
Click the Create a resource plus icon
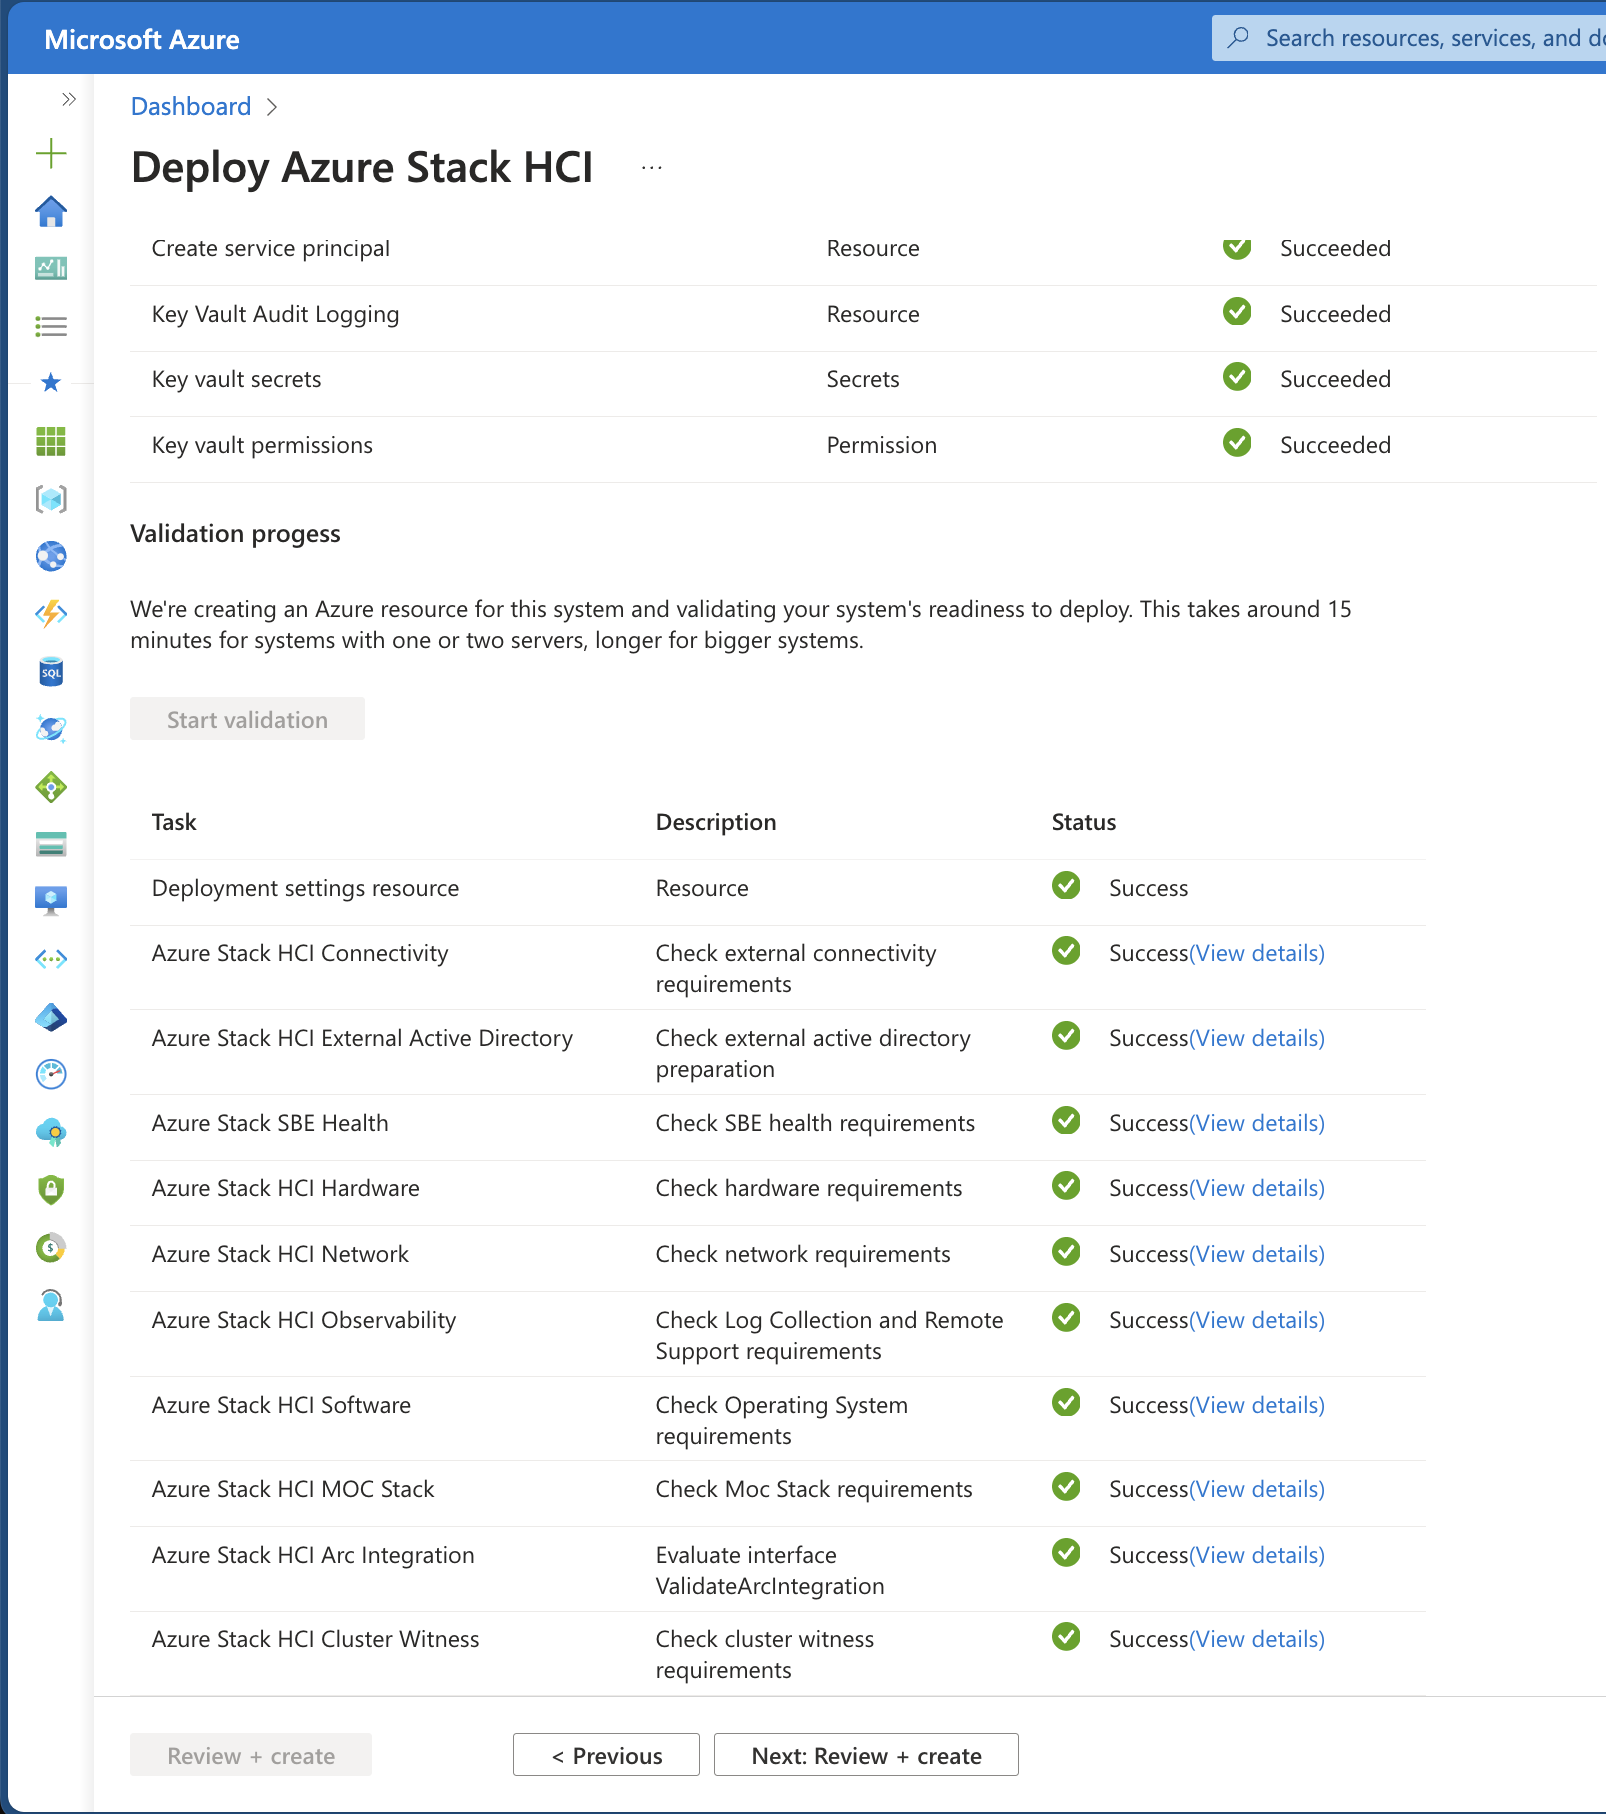51,153
